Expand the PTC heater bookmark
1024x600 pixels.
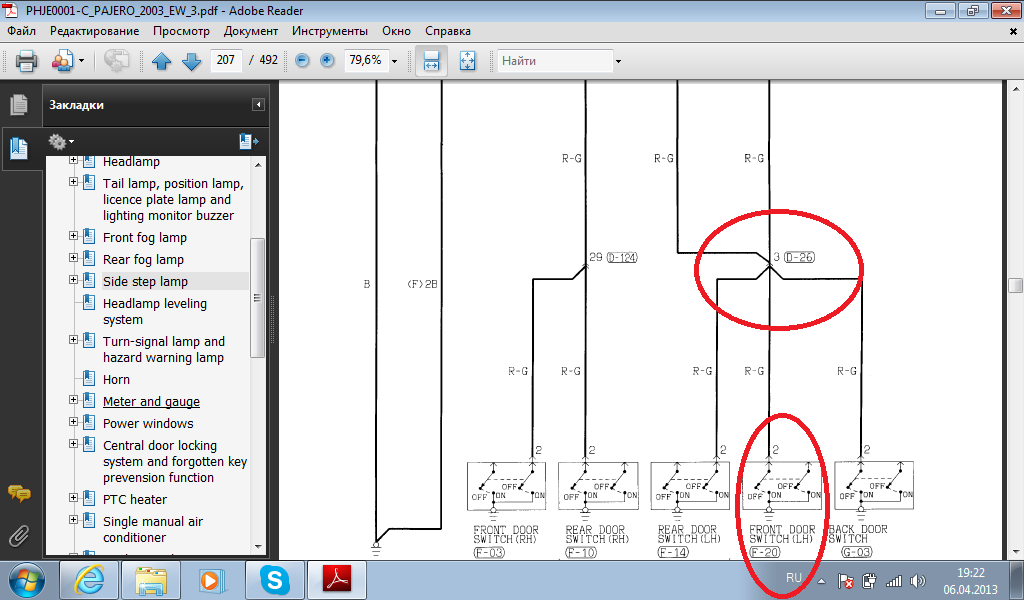point(73,497)
